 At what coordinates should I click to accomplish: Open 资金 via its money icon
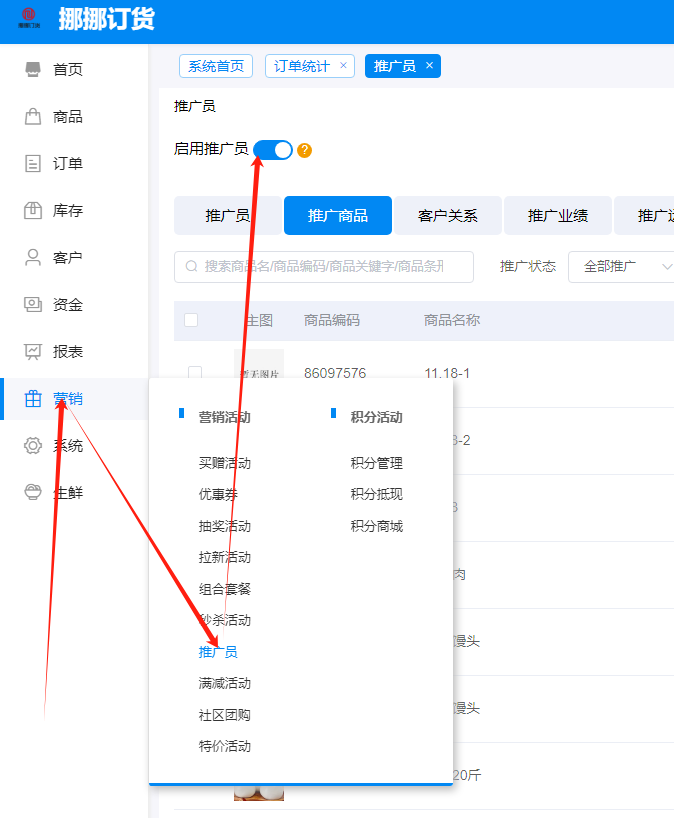[x=33, y=304]
